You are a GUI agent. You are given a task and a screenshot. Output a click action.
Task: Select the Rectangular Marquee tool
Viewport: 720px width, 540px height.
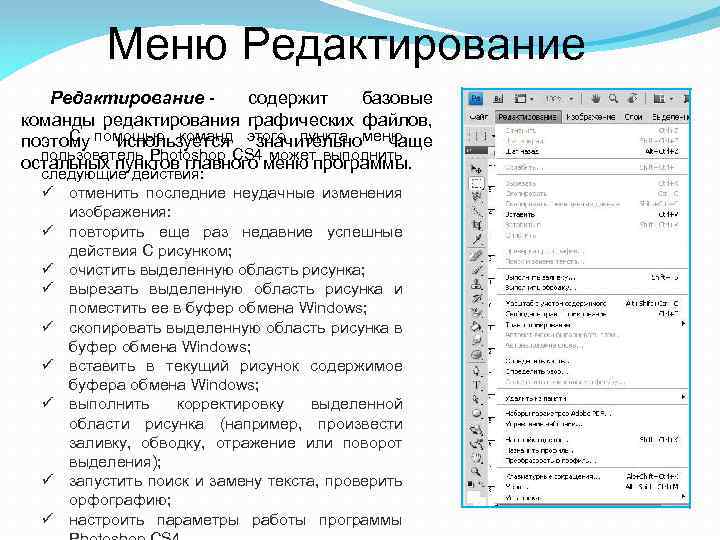477,183
